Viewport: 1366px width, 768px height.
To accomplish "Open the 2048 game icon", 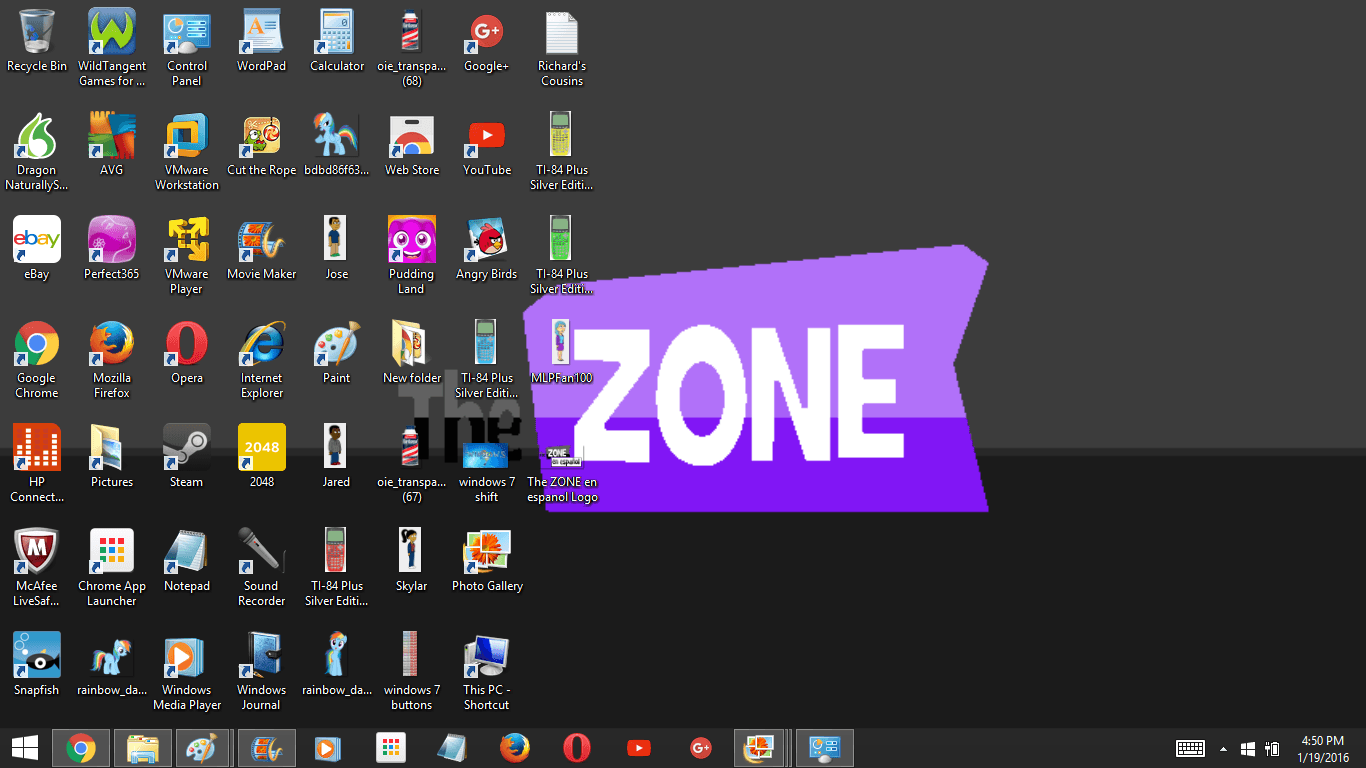I will click(262, 457).
